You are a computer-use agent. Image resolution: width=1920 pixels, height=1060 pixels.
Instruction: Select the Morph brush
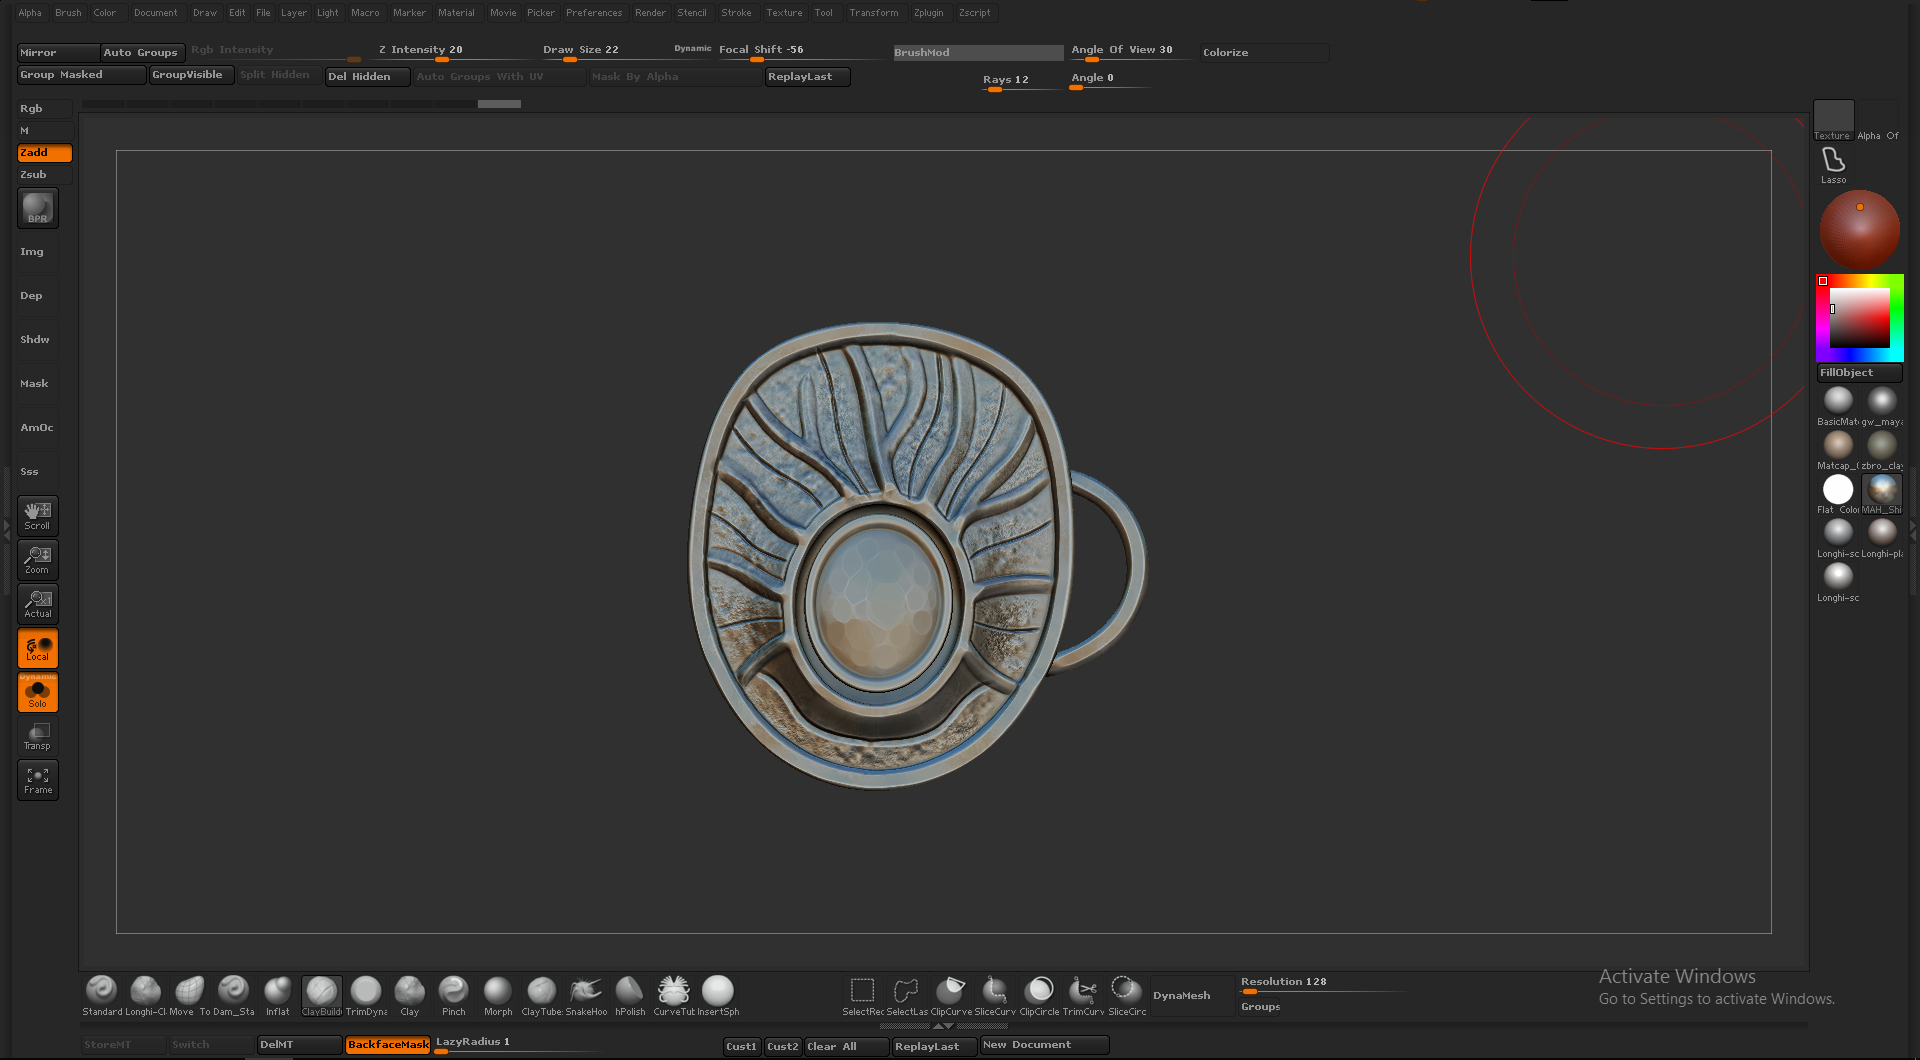click(x=497, y=995)
